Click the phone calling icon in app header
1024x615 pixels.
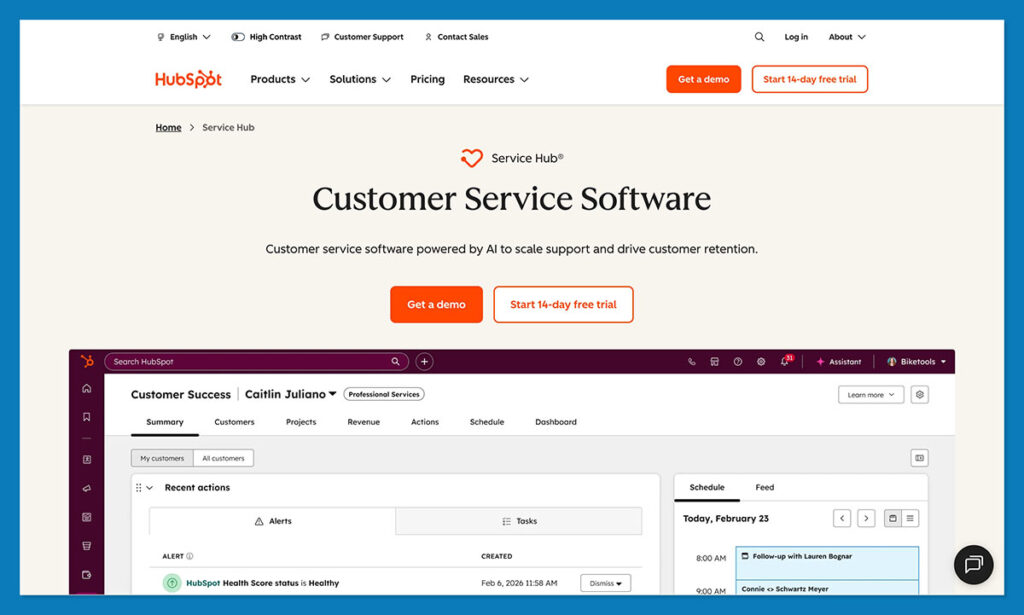point(692,362)
